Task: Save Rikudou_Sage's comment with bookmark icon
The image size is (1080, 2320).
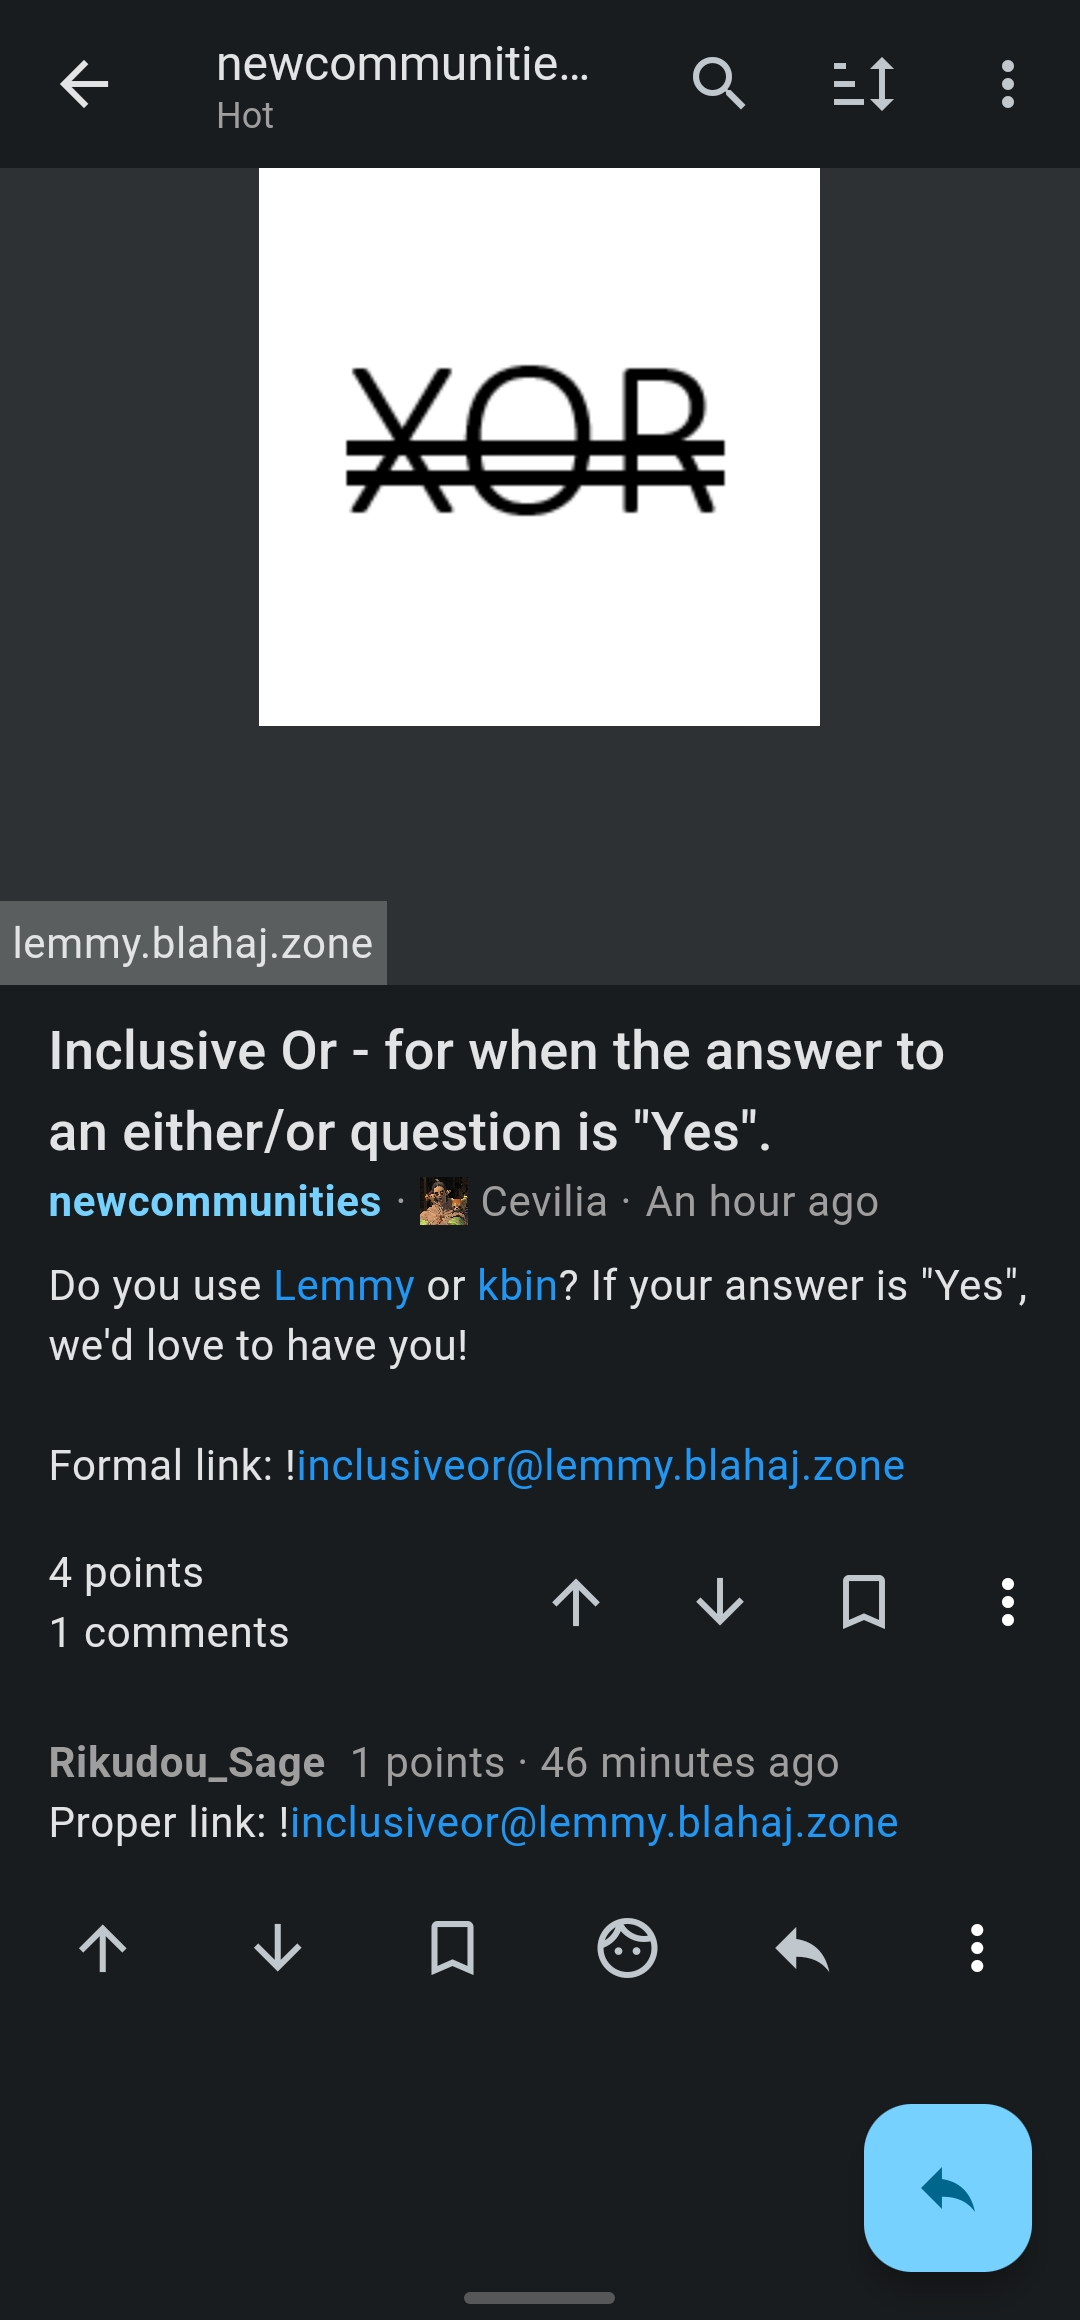Action: coord(452,1948)
